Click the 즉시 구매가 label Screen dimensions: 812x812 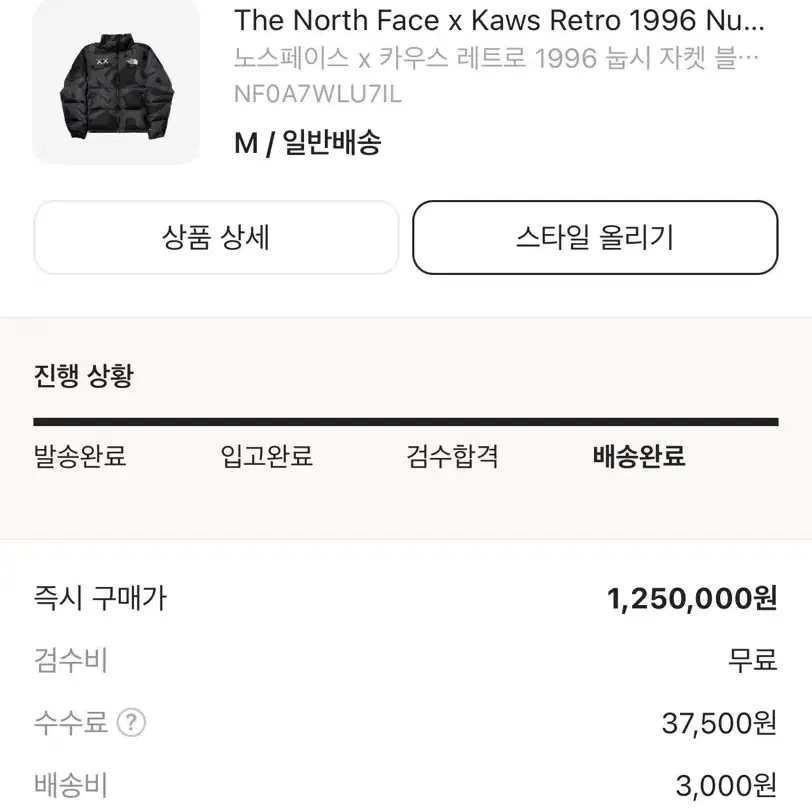click(x=100, y=598)
